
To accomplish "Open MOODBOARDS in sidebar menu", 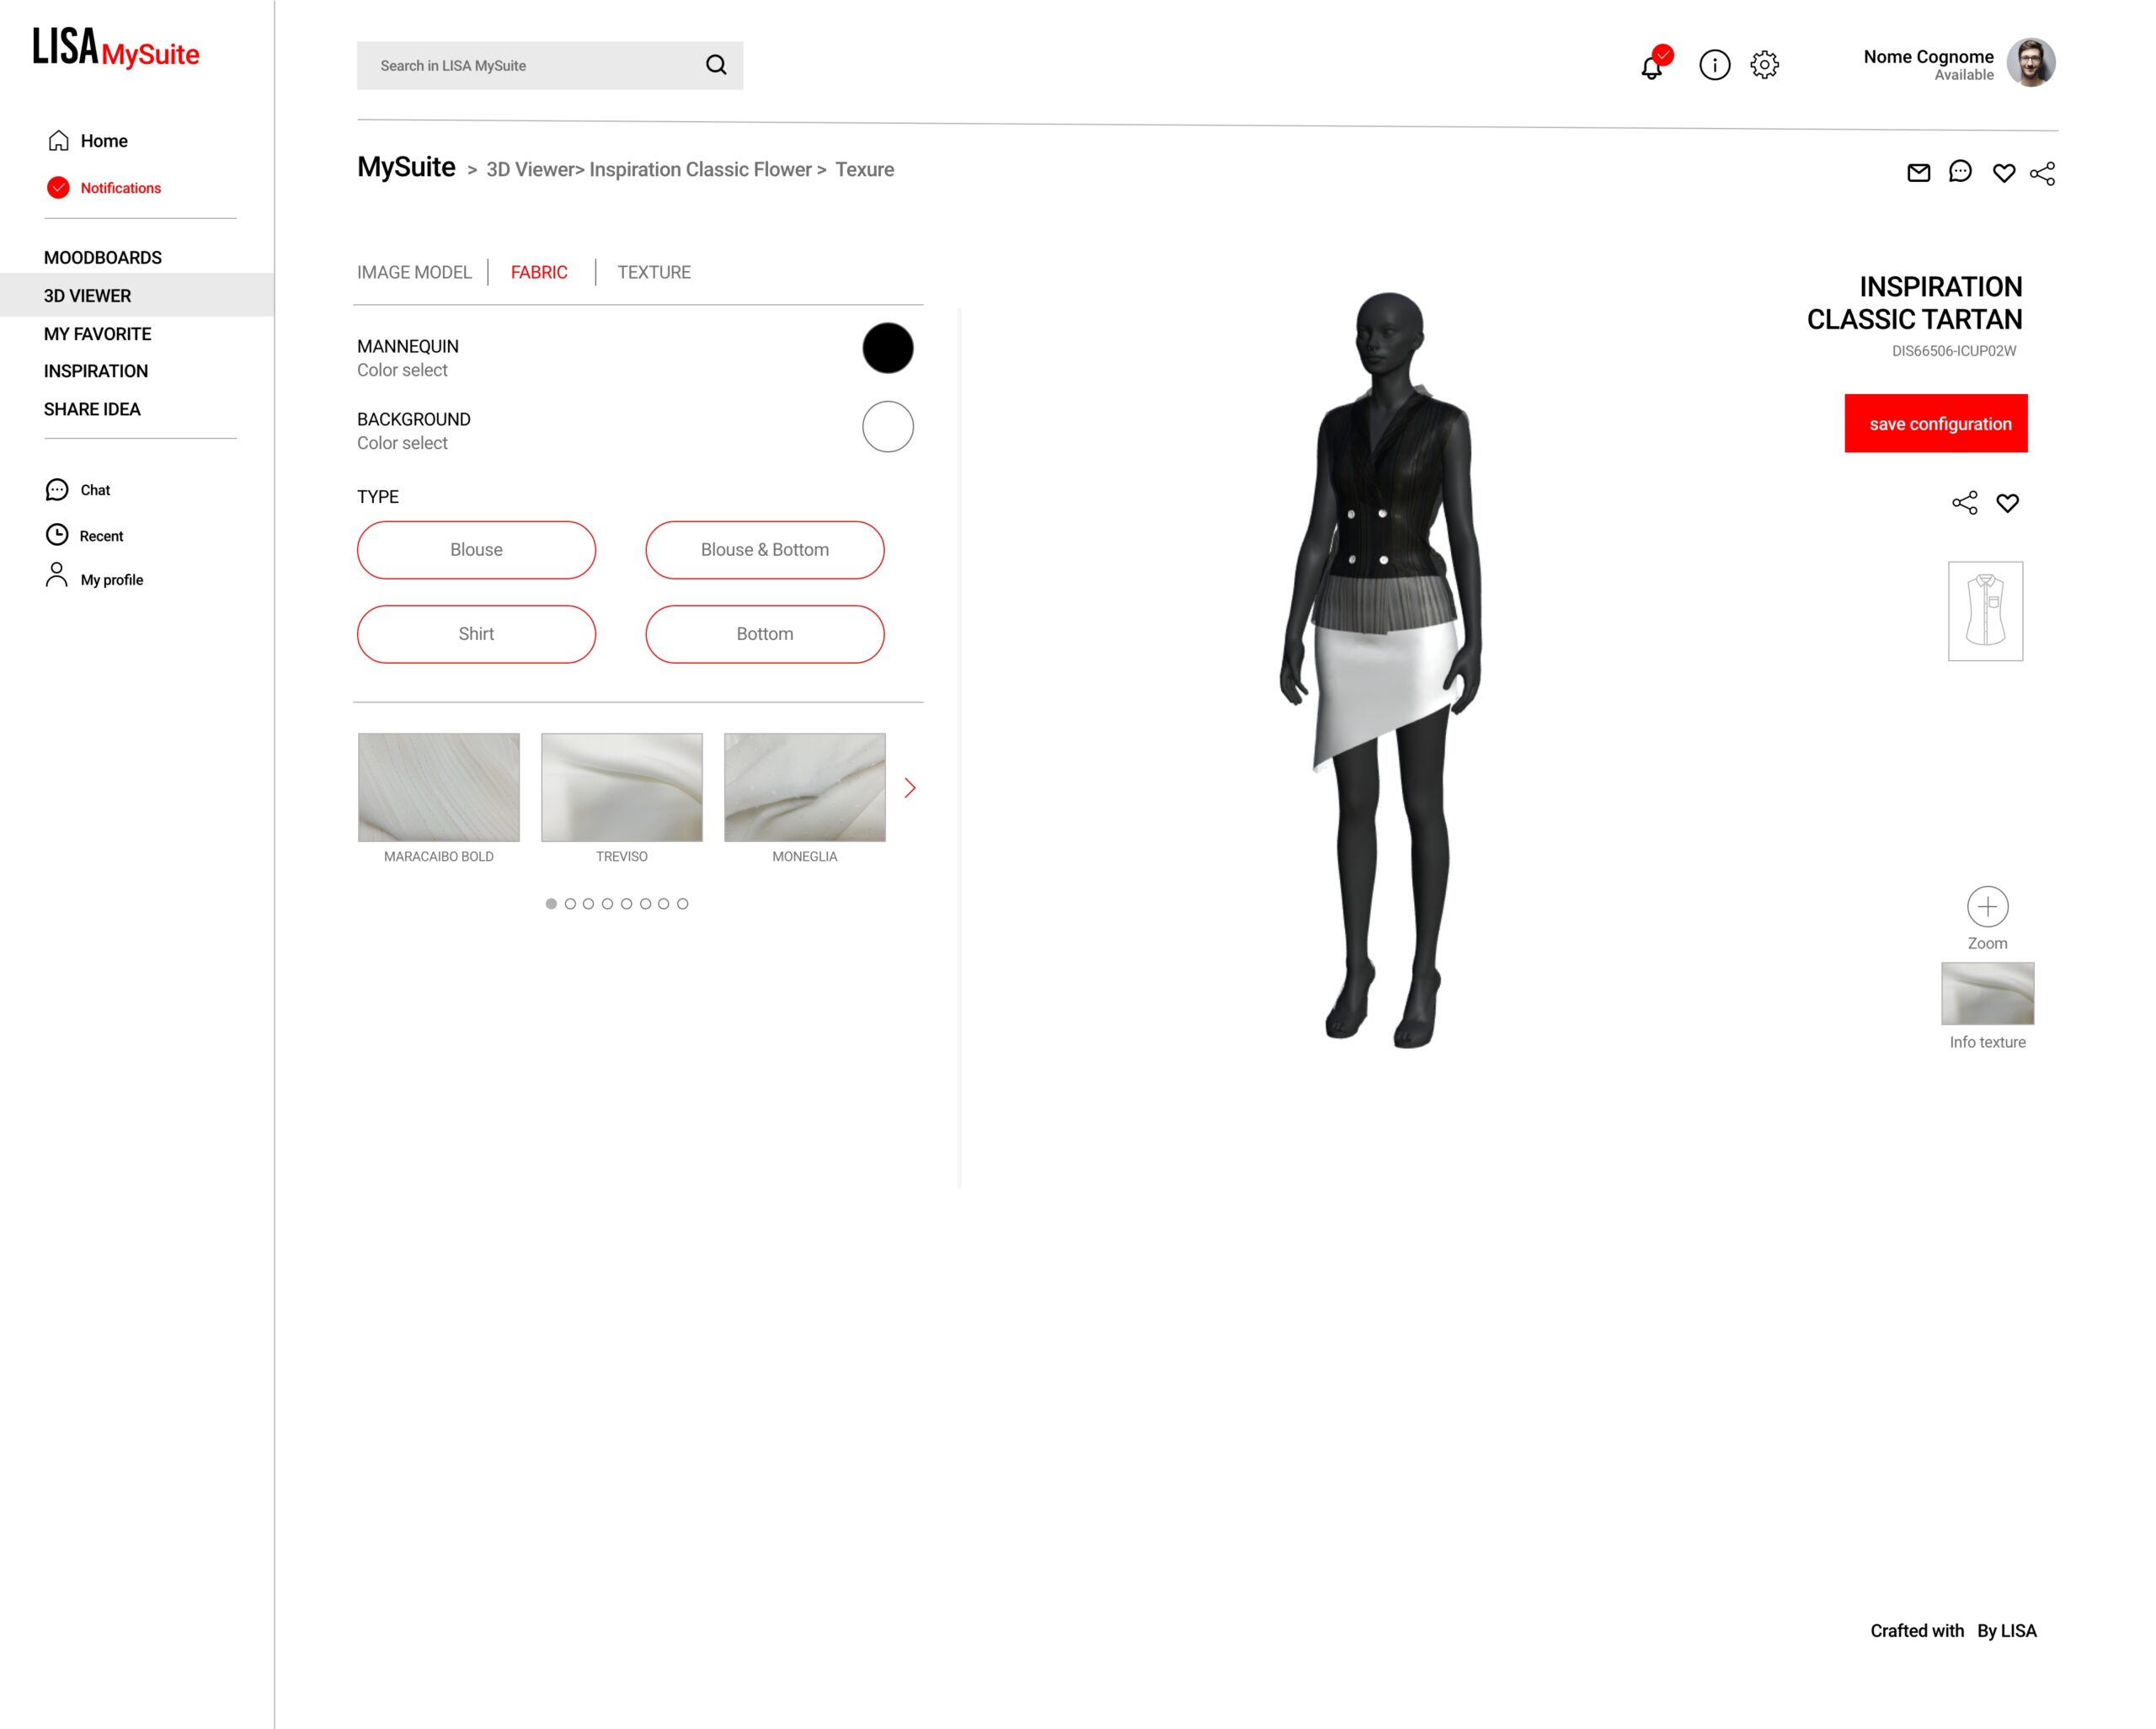I will coord(103,258).
